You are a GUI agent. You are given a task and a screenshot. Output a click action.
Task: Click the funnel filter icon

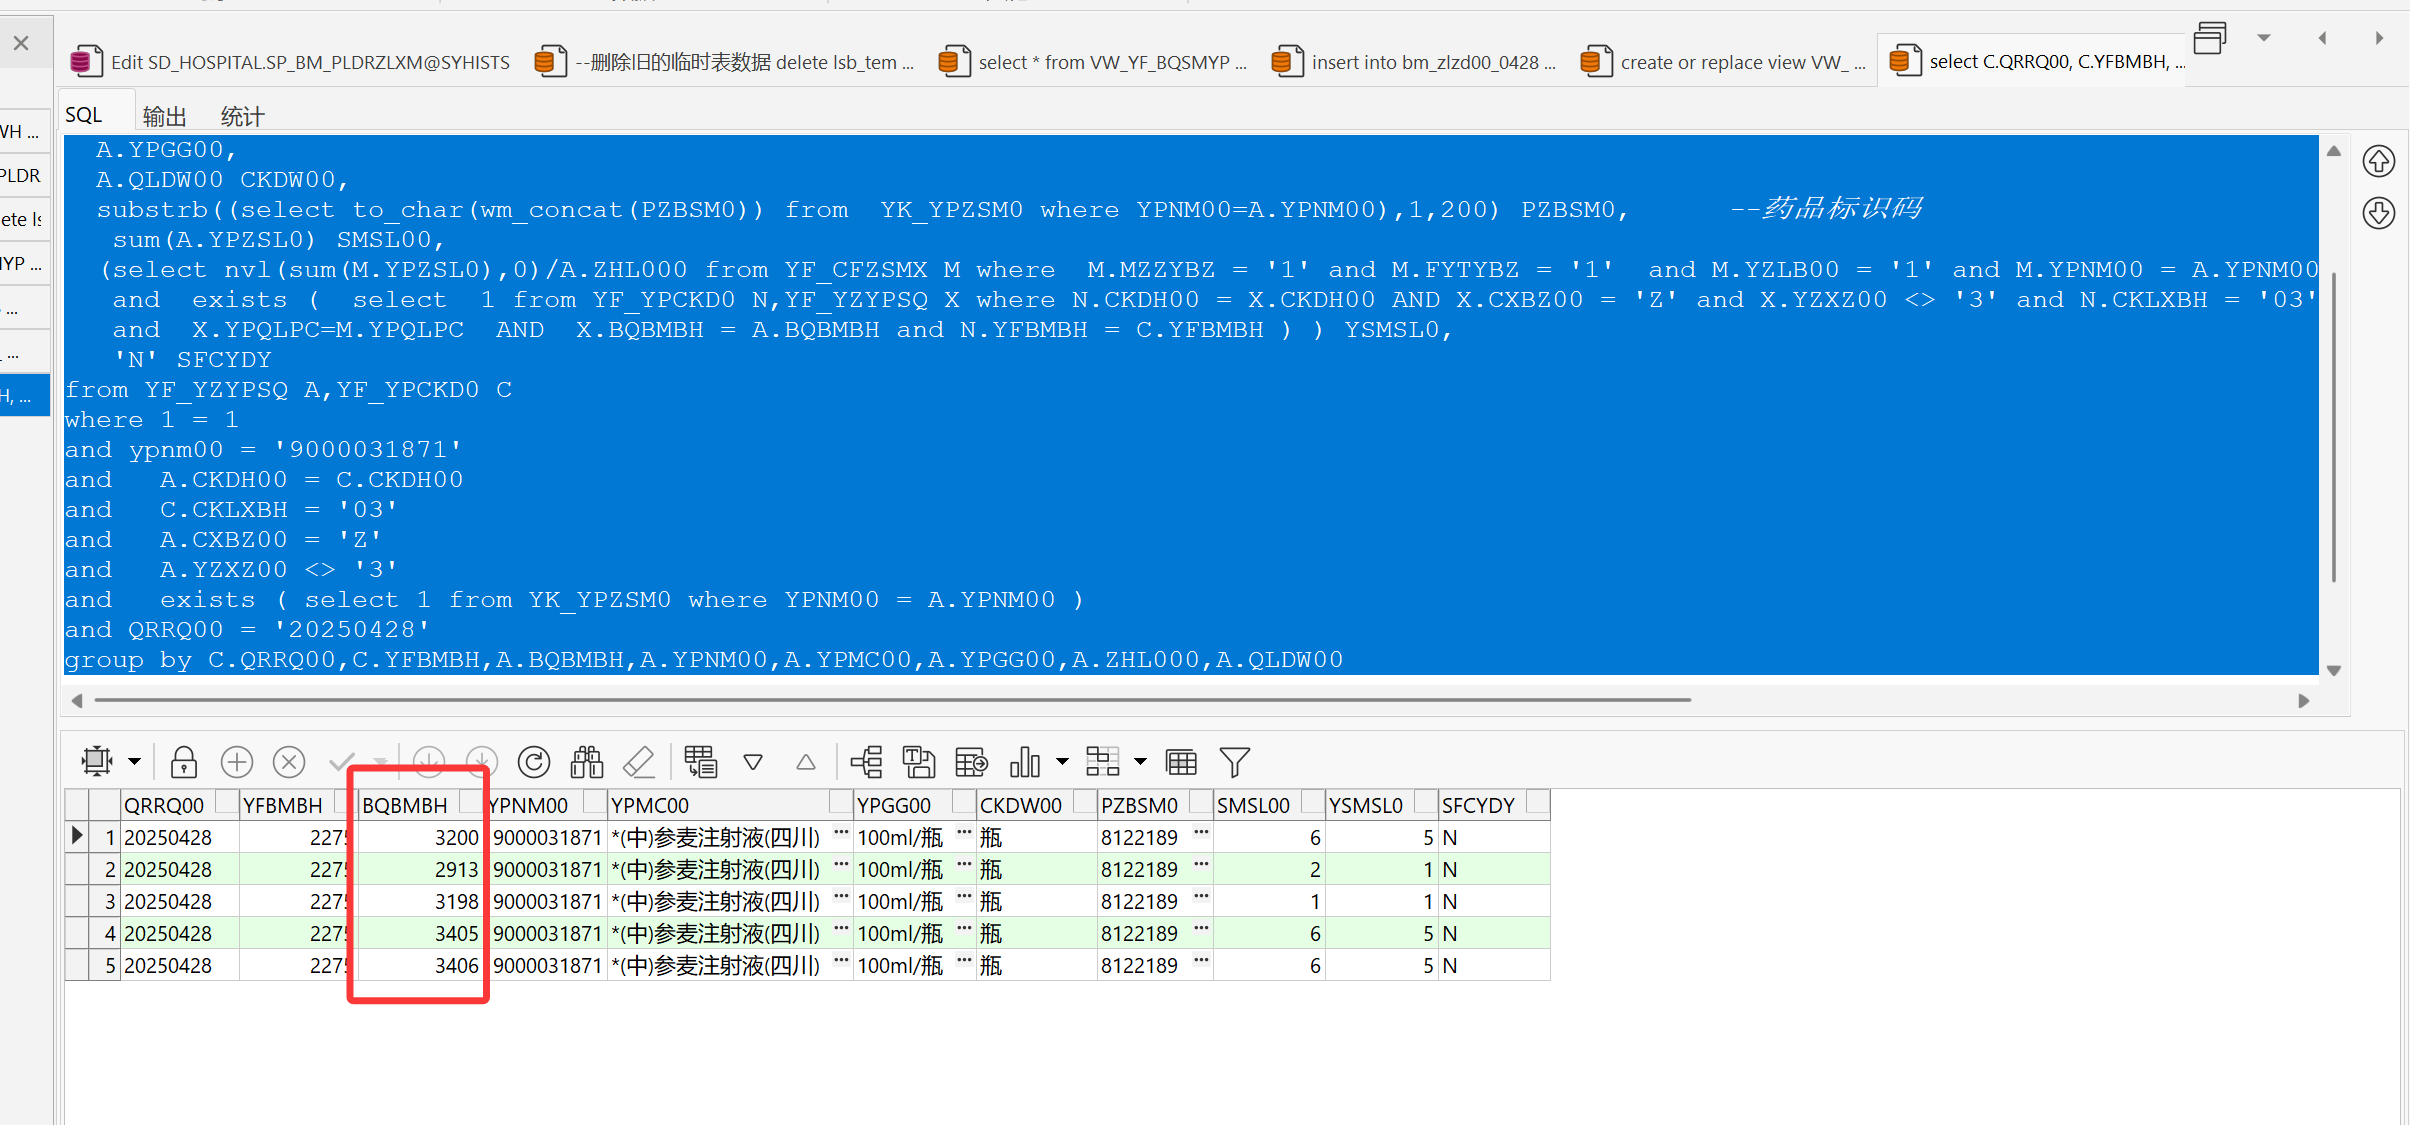tap(1235, 762)
